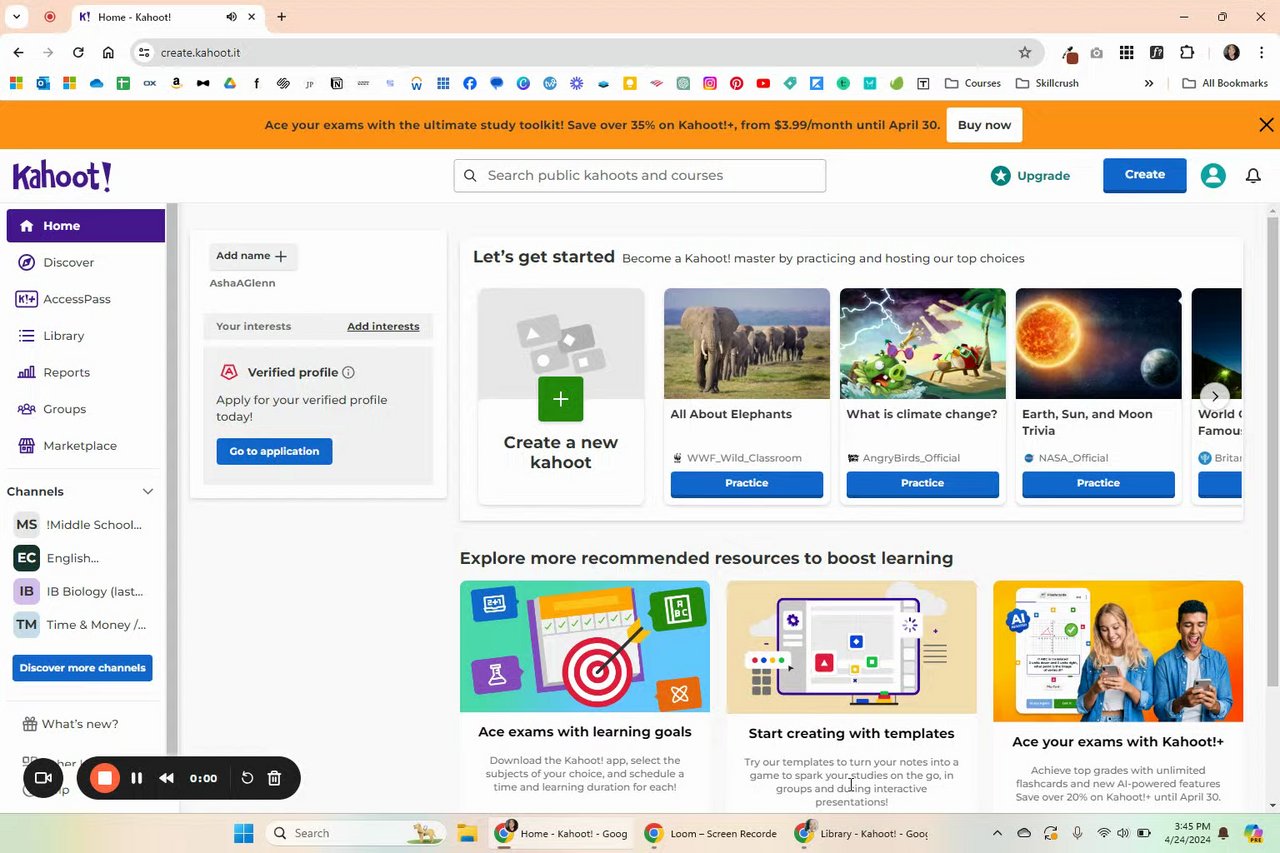The width and height of the screenshot is (1280, 853).
Task: Practice the All About Elephants kahoot
Action: 747,483
